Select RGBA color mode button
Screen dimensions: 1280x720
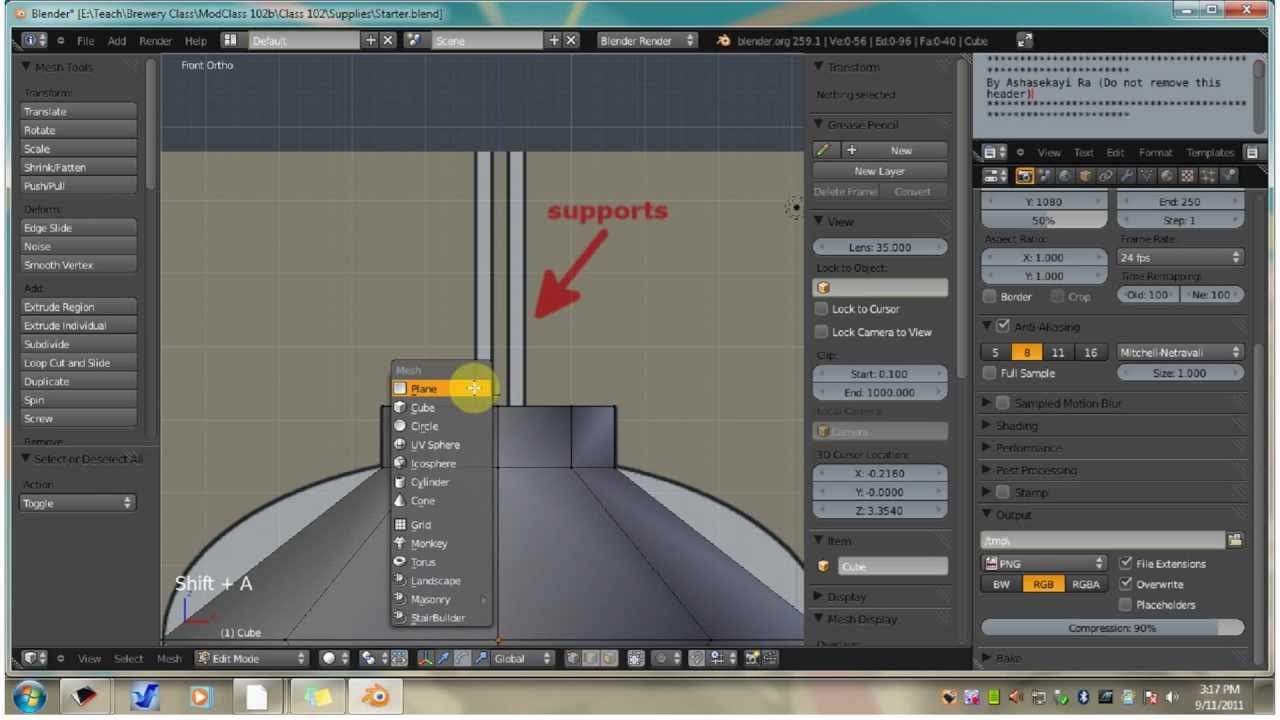1085,584
